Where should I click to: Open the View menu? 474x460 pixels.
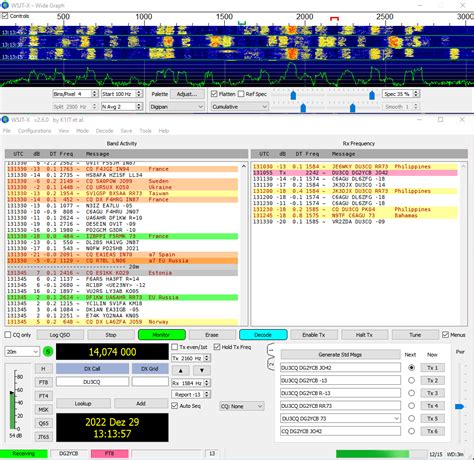[64, 131]
